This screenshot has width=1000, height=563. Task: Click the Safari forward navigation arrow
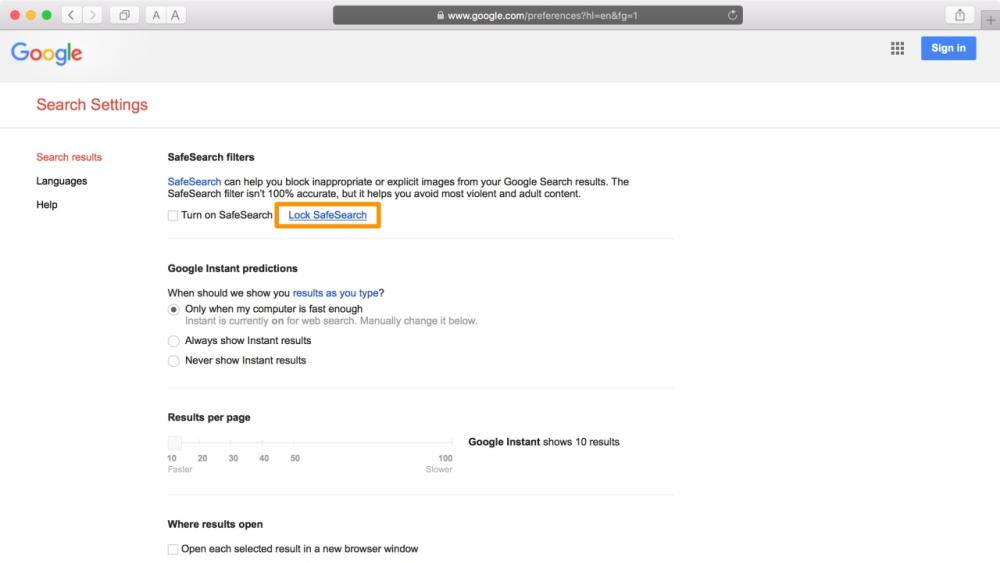pos(92,15)
